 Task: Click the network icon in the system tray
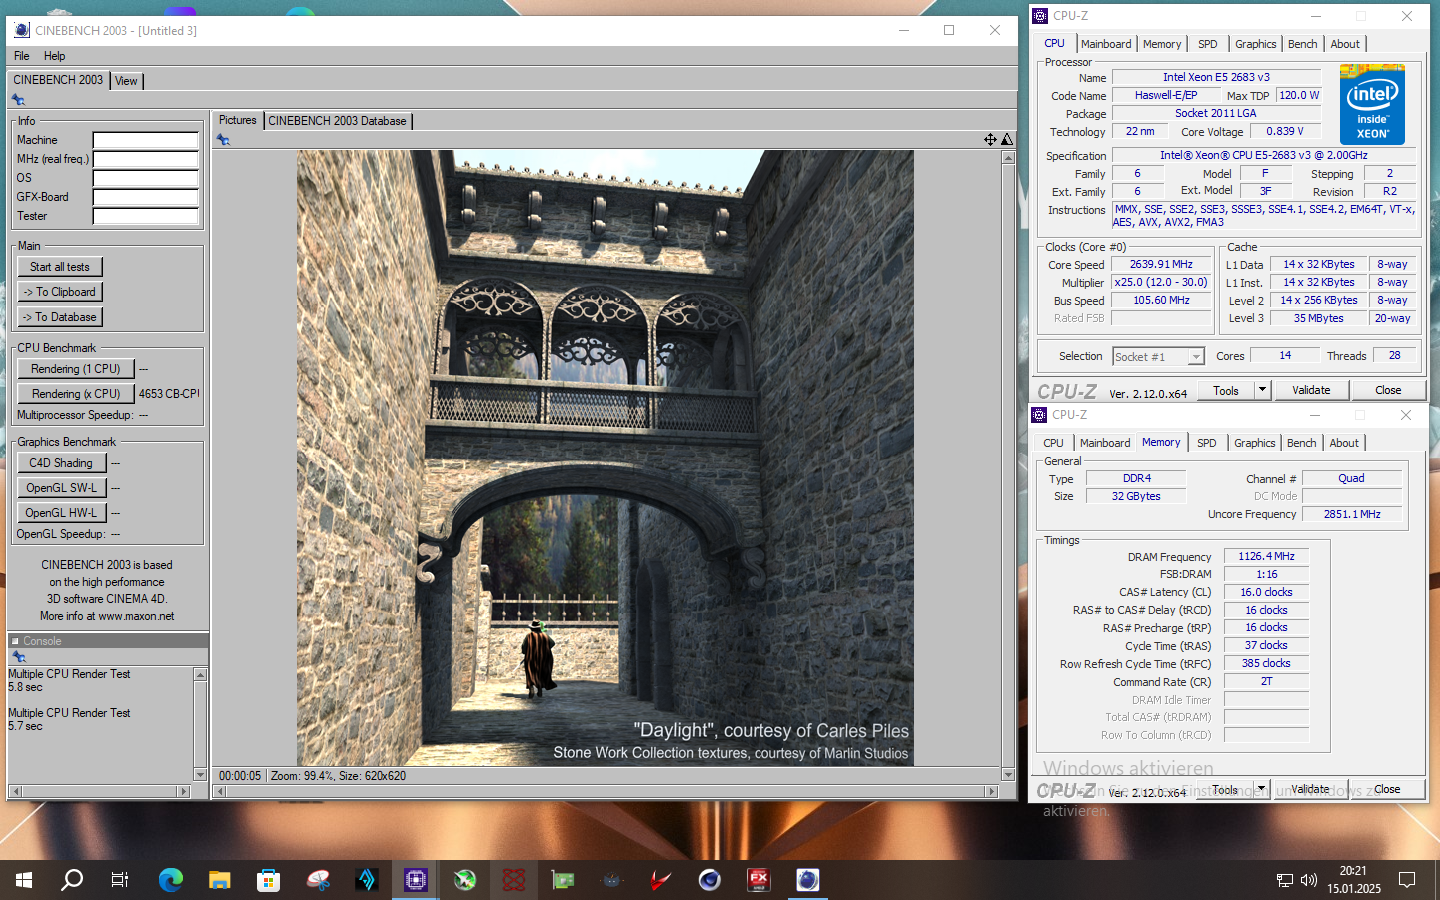click(x=1284, y=880)
